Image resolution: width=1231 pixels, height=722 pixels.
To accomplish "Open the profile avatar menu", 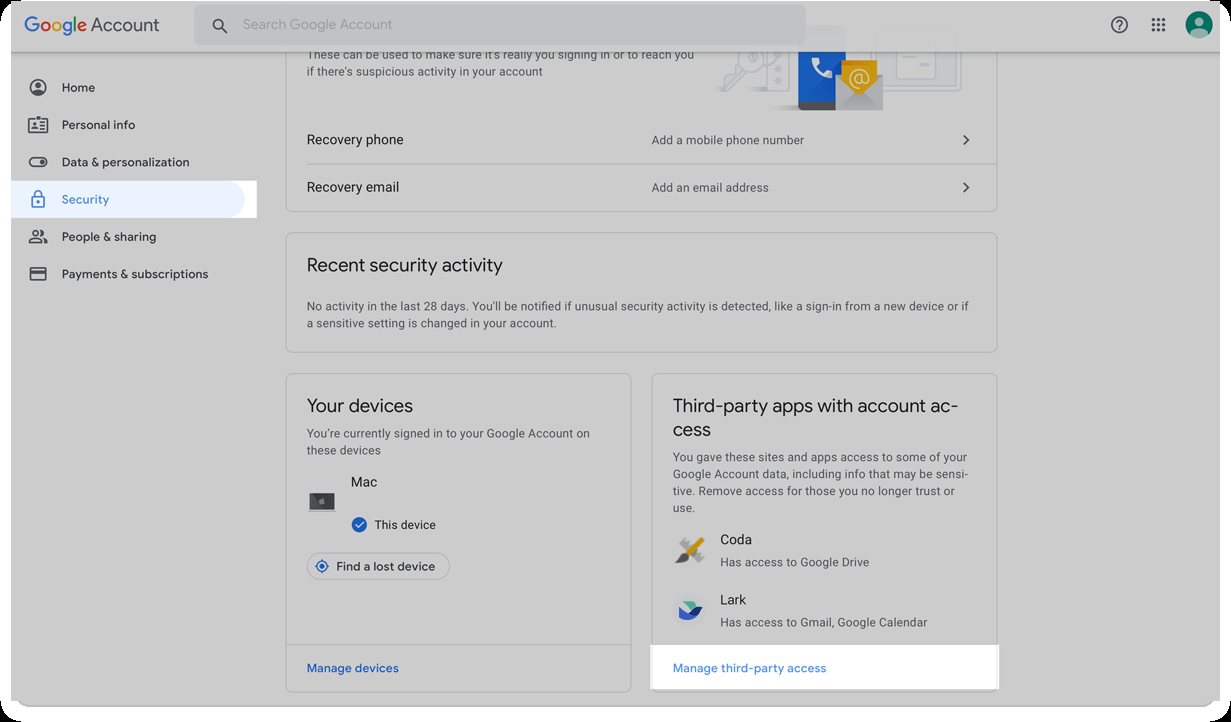I will coord(1198,25).
